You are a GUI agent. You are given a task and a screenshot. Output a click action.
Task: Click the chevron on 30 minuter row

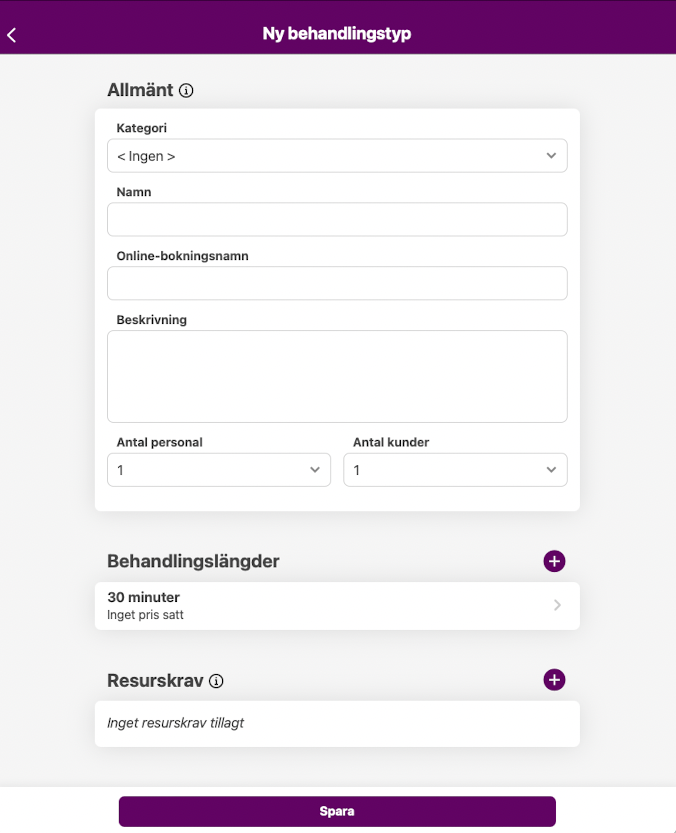point(557,605)
